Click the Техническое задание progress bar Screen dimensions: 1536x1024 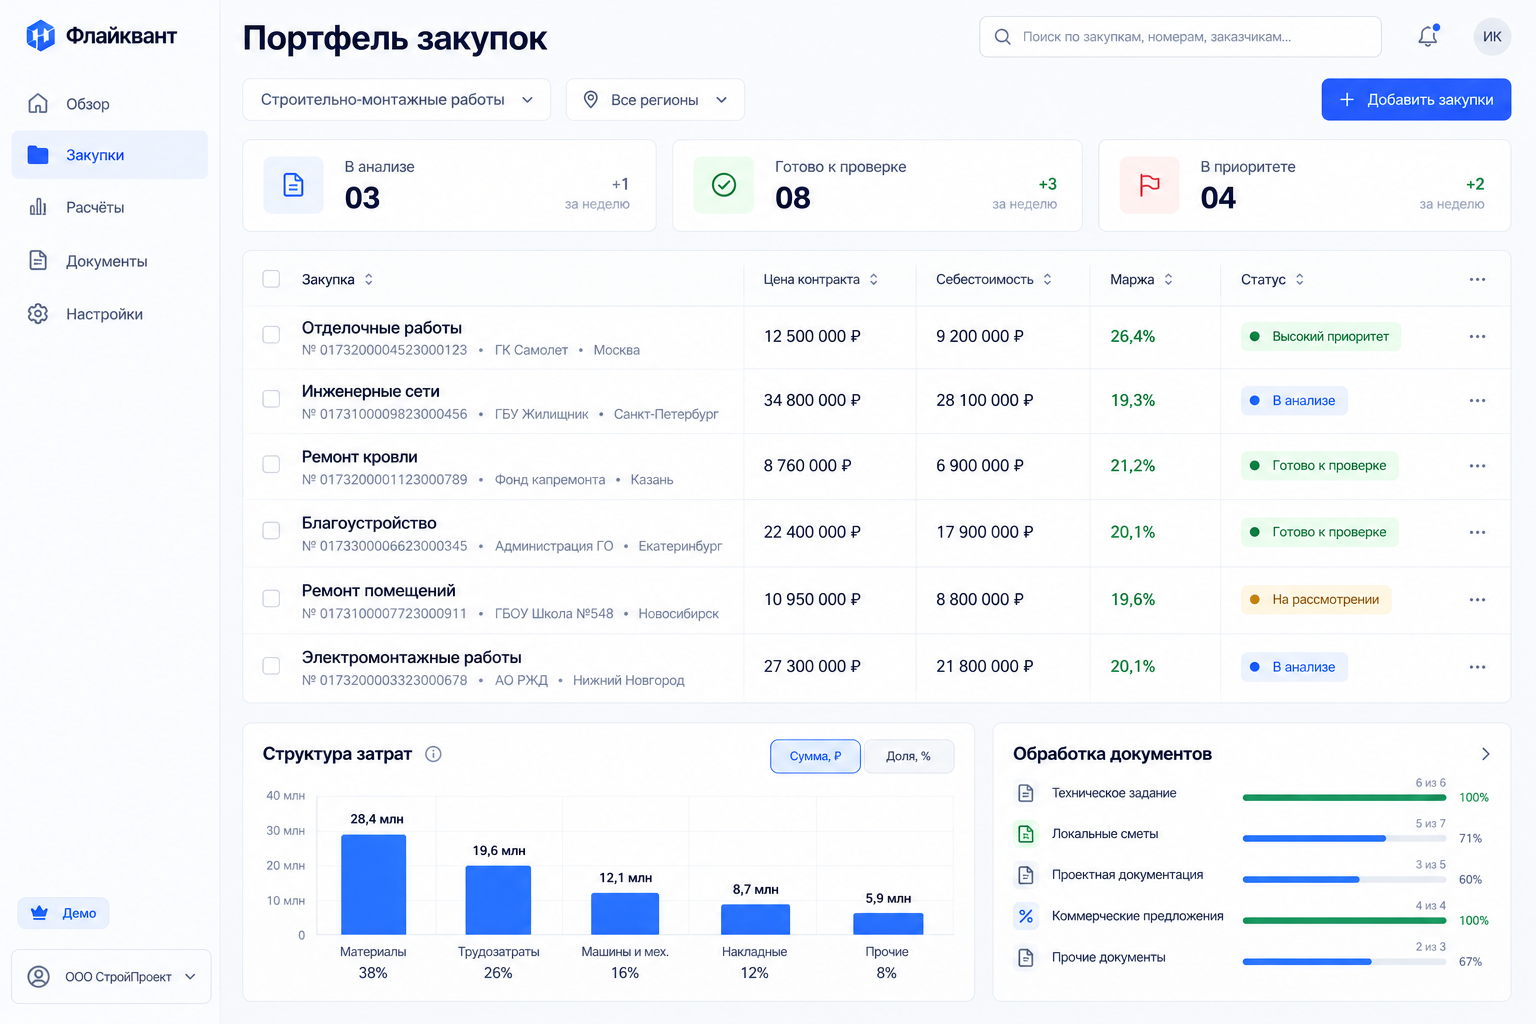pyautogui.click(x=1344, y=798)
